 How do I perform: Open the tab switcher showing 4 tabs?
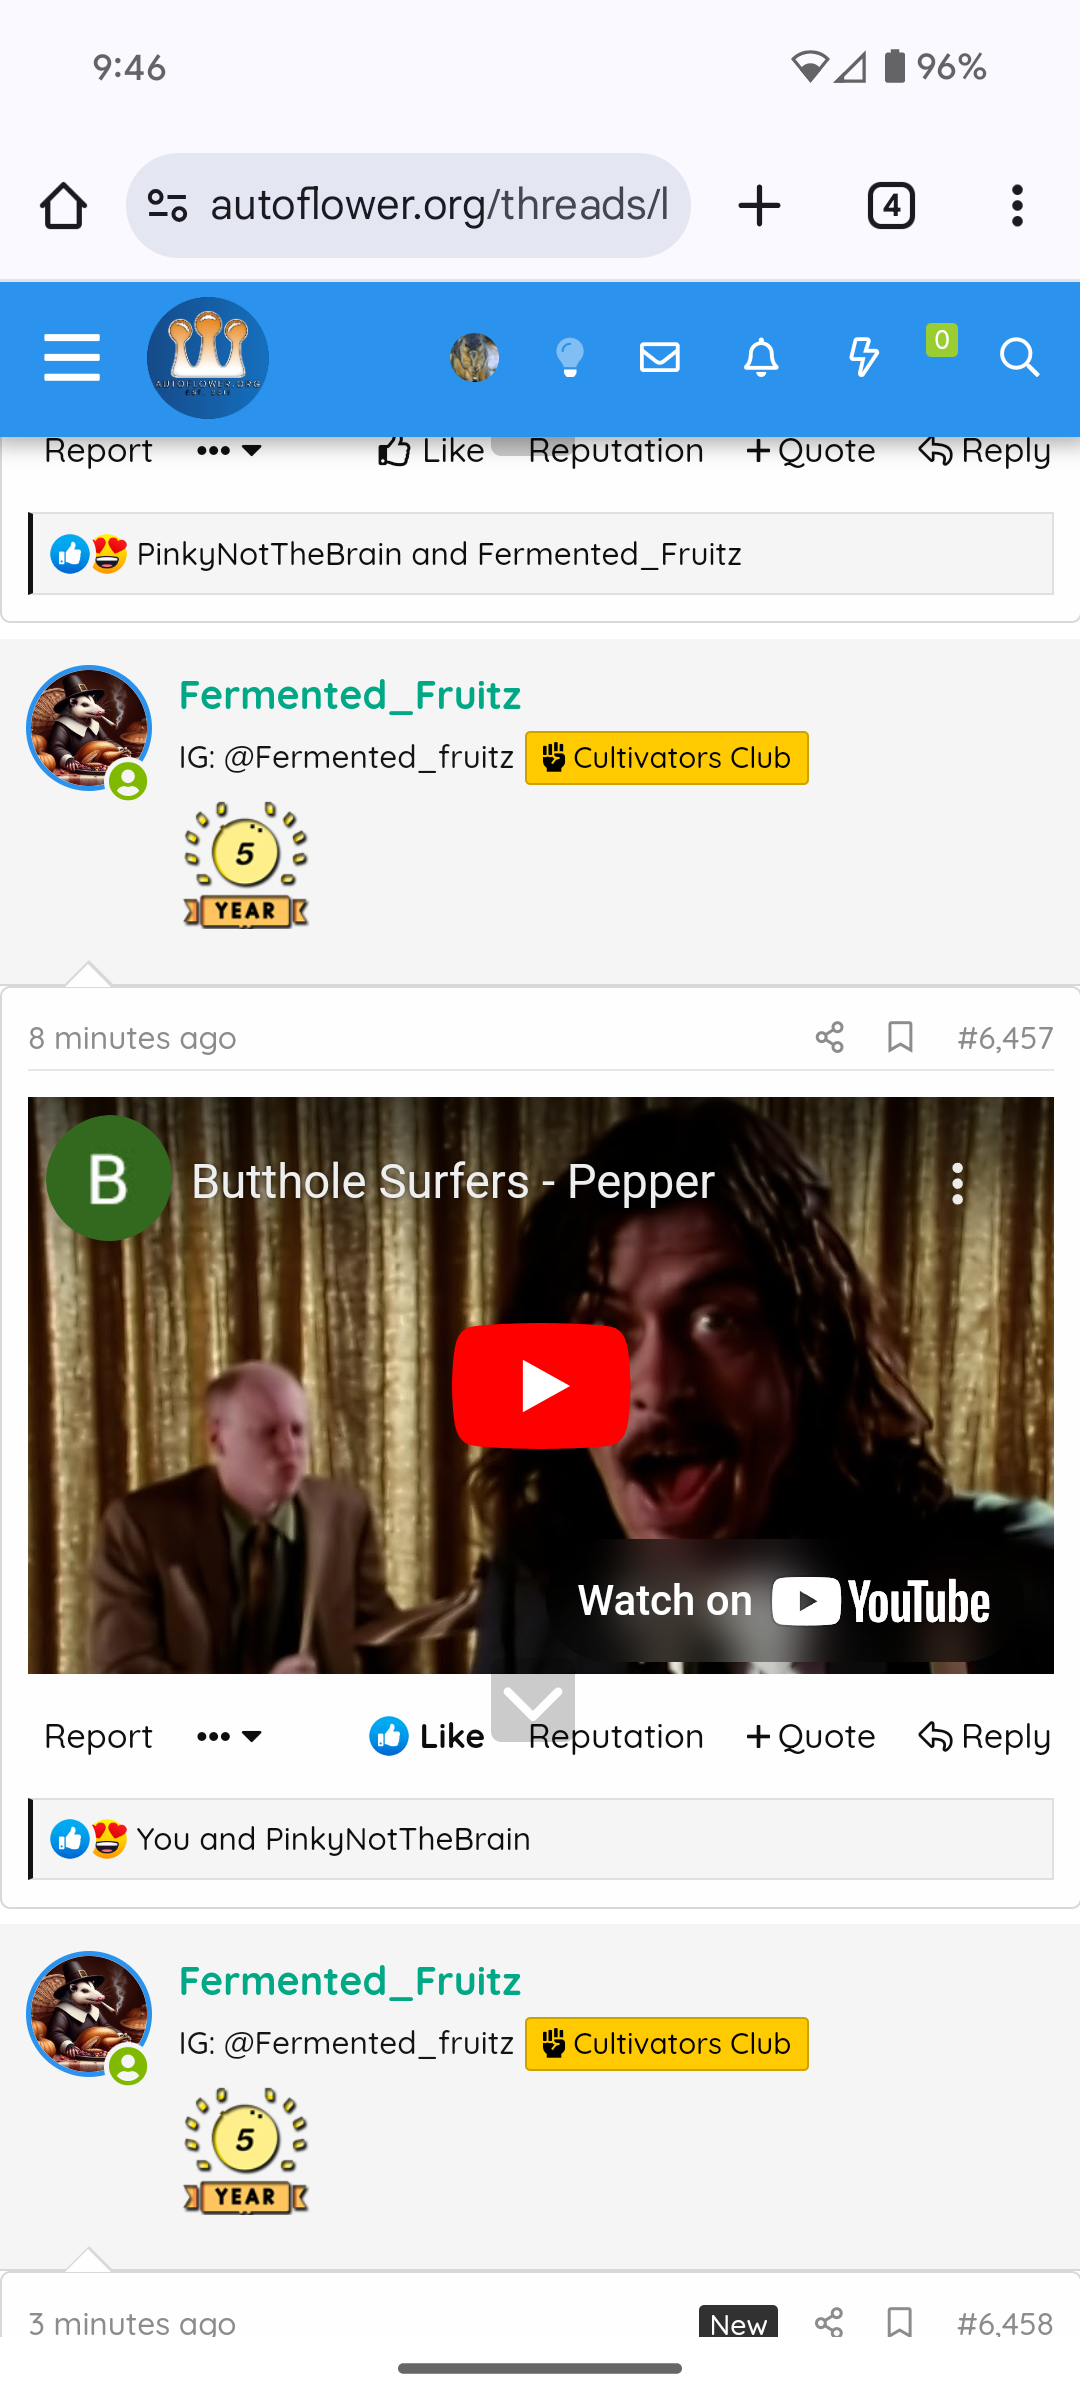891,206
